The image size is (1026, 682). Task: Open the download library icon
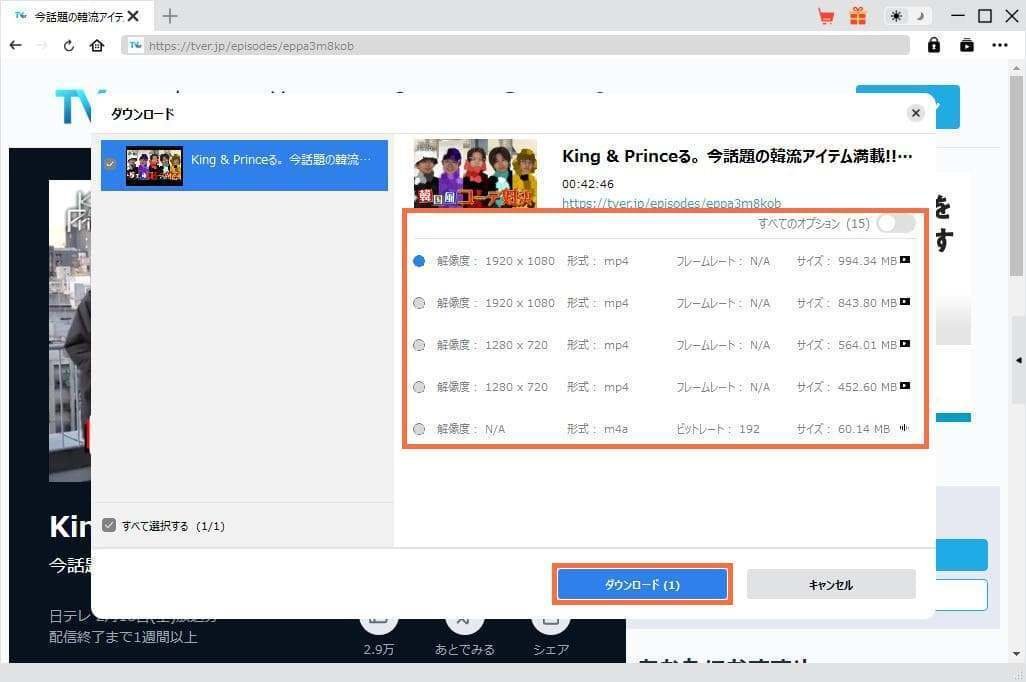(x=966, y=45)
